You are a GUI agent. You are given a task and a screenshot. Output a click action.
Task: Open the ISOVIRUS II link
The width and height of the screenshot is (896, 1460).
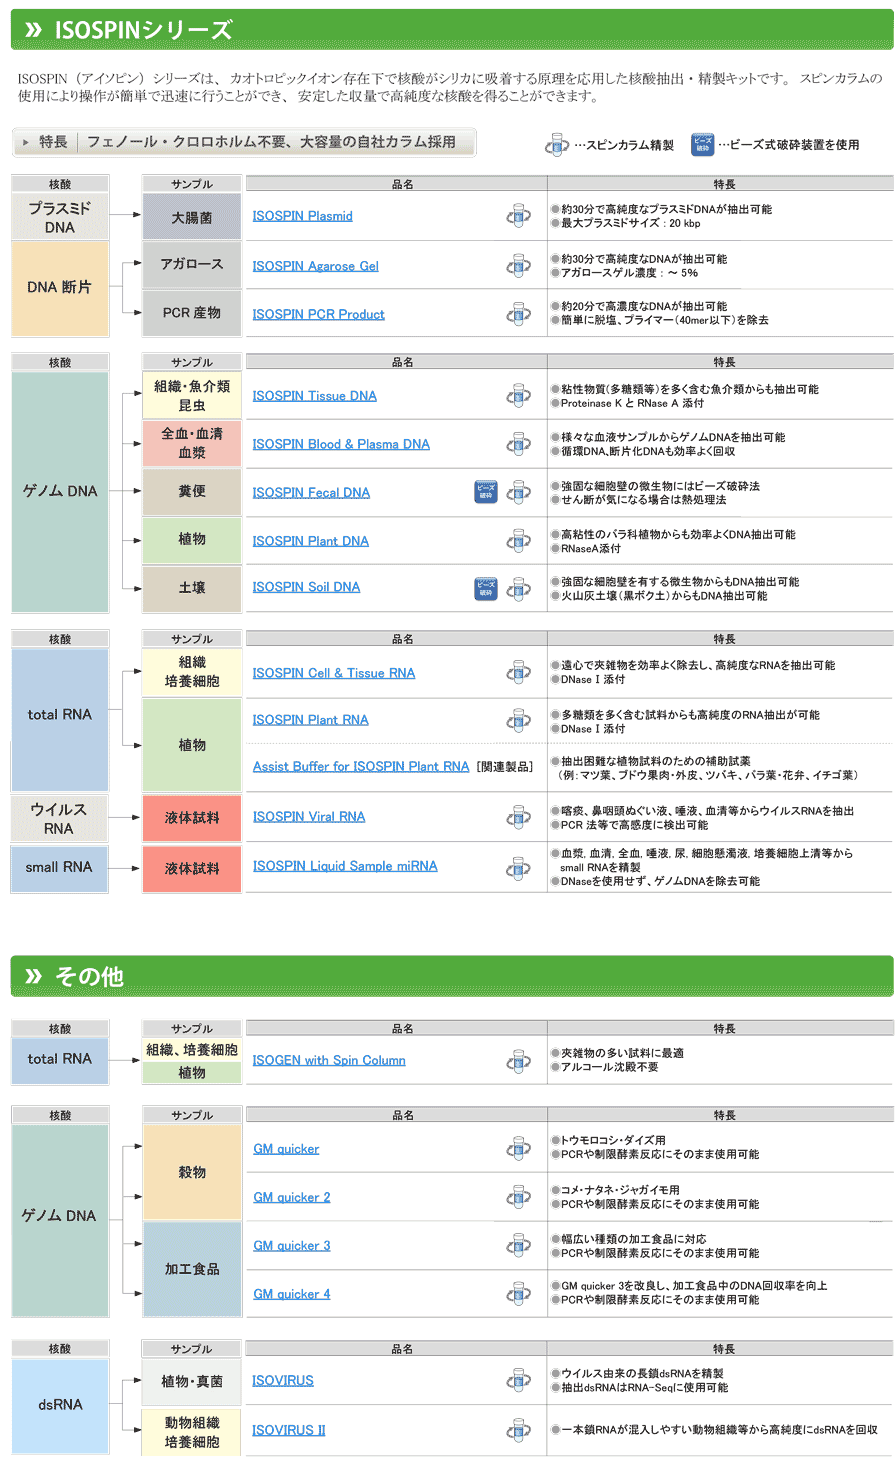pyautogui.click(x=289, y=1430)
